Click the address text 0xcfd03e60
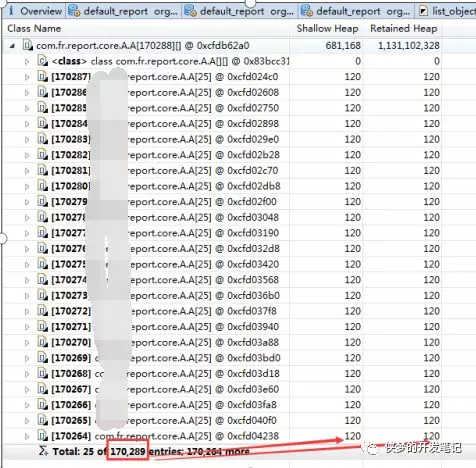Image resolution: width=476 pixels, height=468 pixels. (253, 389)
